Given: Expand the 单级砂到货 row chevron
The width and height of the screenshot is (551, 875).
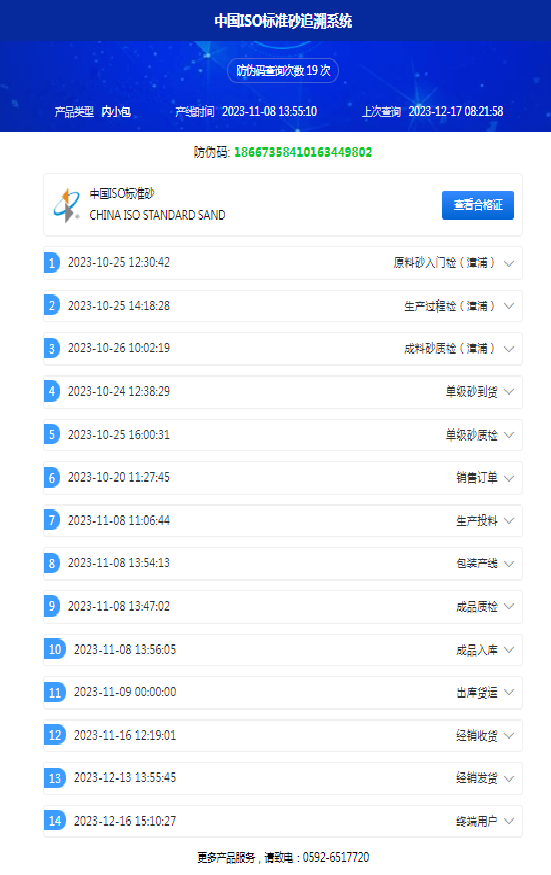Looking at the screenshot, I should pyautogui.click(x=509, y=392).
